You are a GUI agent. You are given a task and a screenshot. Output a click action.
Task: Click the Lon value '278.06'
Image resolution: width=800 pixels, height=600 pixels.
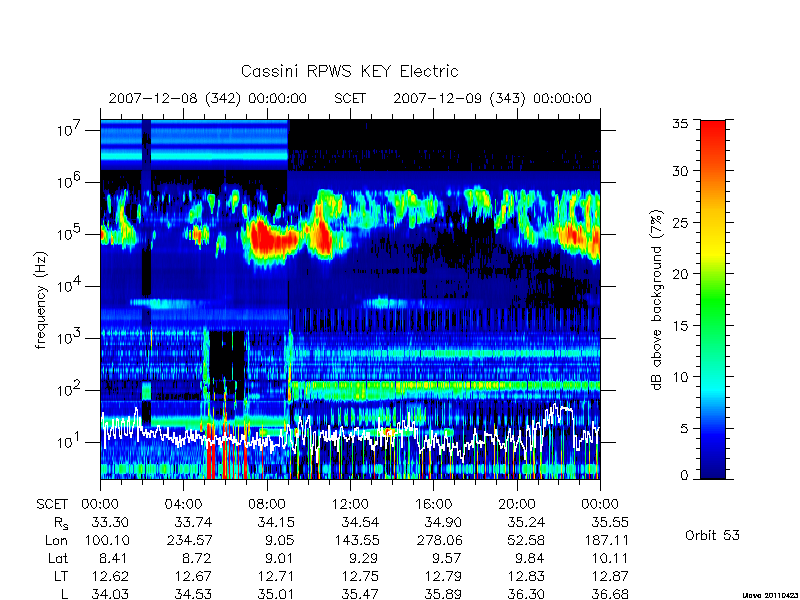point(439,540)
